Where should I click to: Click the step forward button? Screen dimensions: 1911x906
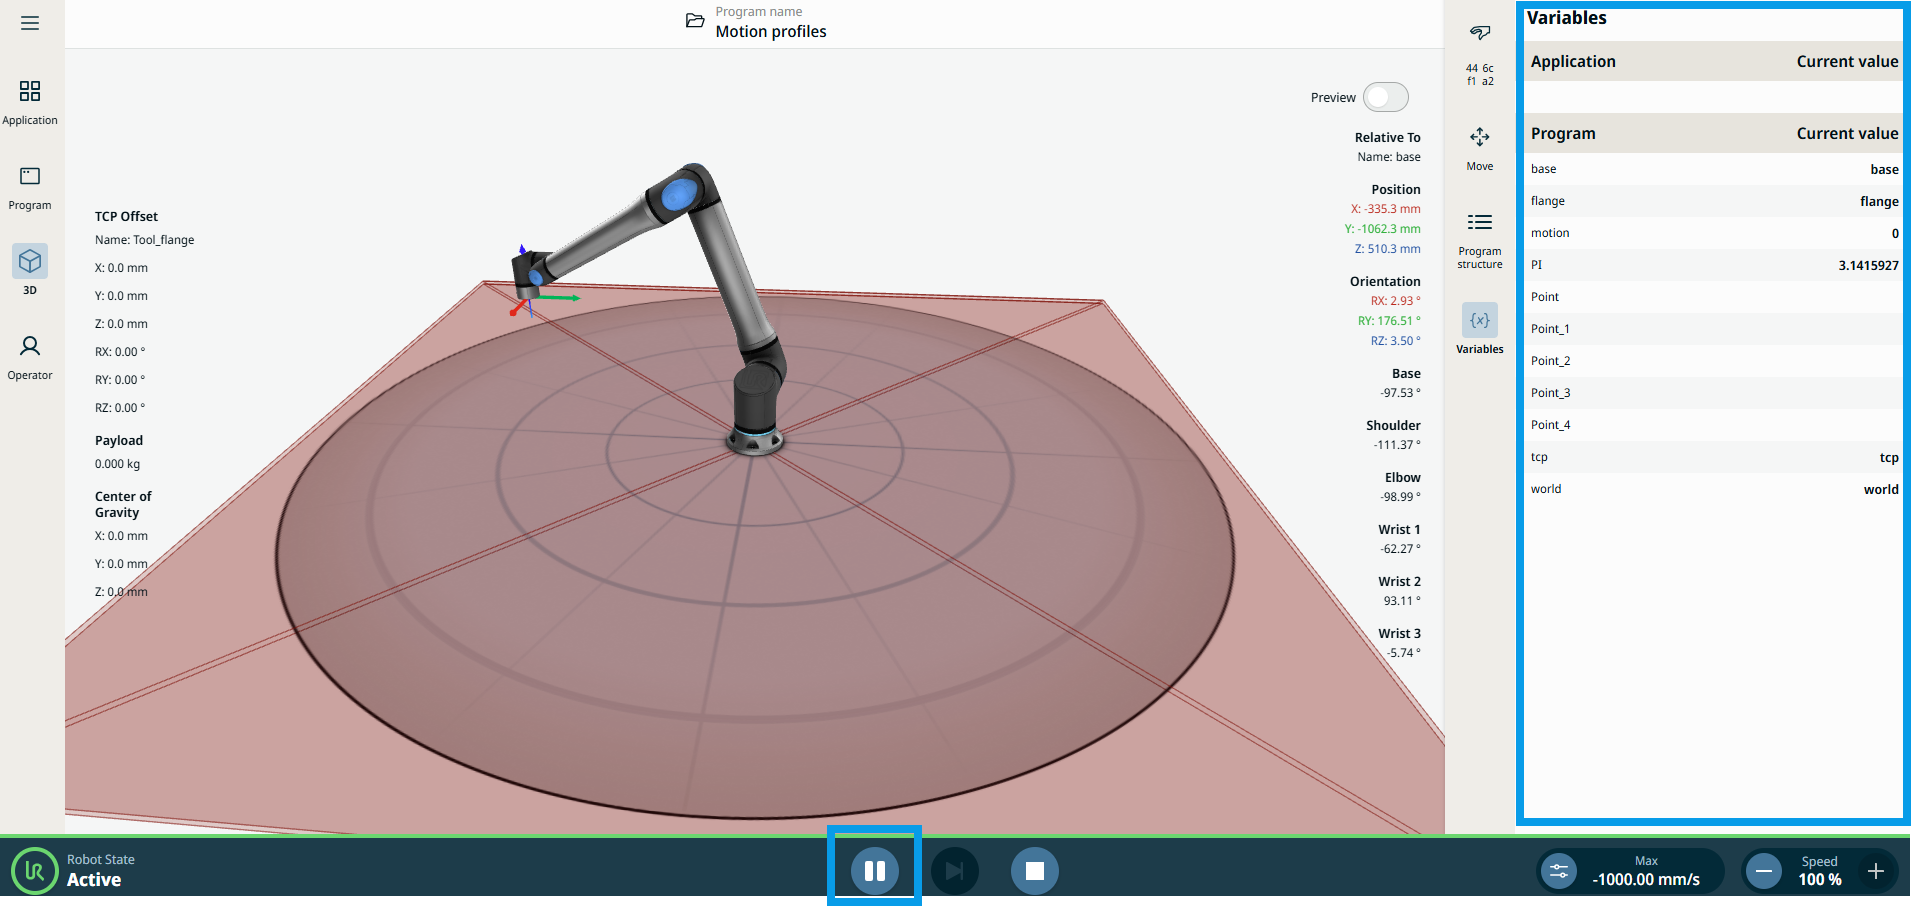954,870
